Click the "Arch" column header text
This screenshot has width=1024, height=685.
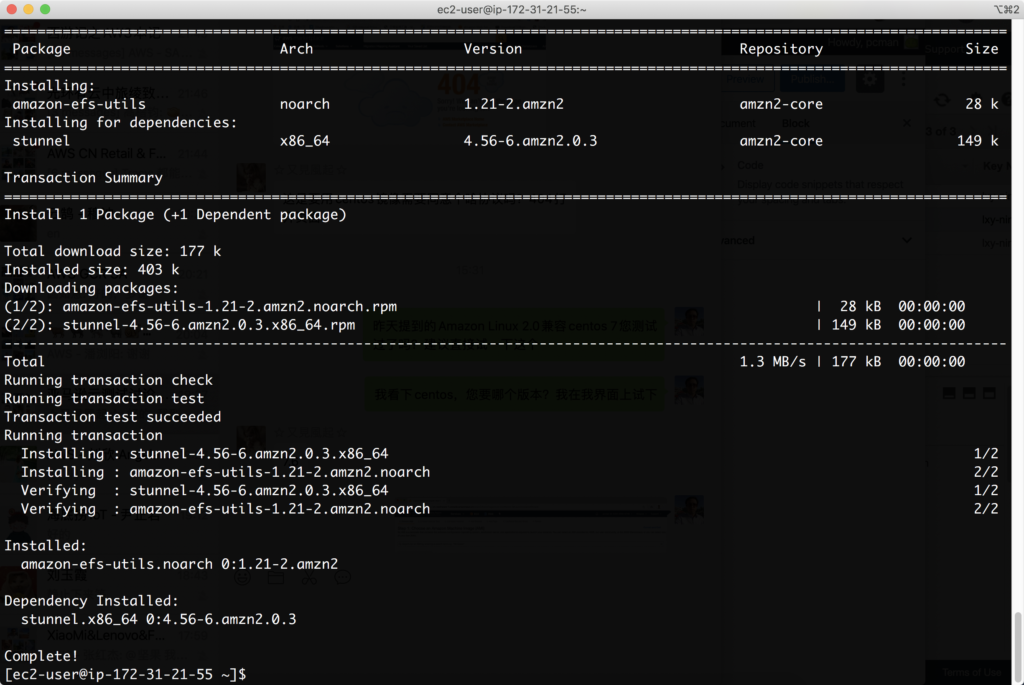[x=296, y=49]
